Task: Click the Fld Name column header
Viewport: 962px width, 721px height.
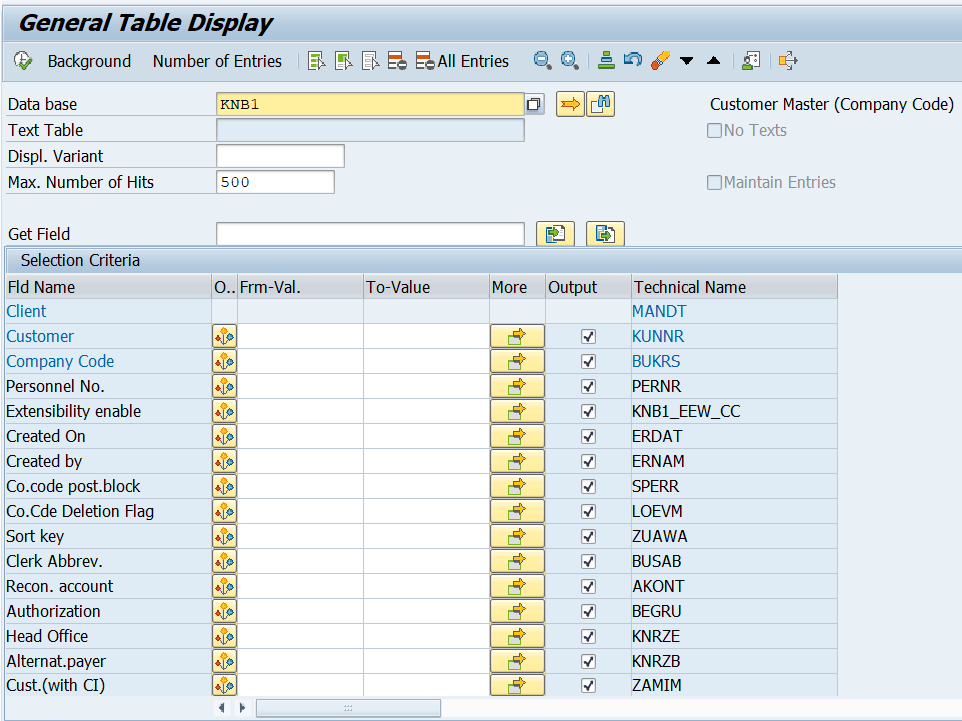Action: 108,287
